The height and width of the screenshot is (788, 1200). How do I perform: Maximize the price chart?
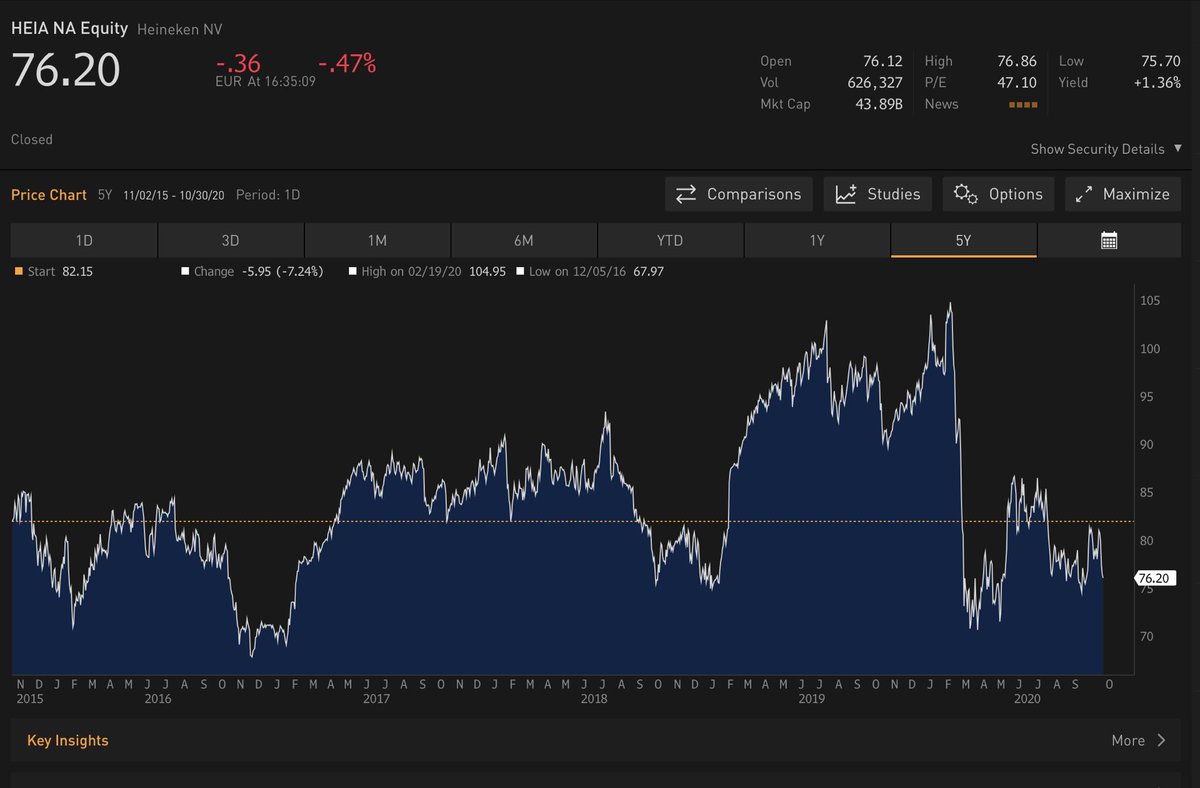coord(1123,194)
